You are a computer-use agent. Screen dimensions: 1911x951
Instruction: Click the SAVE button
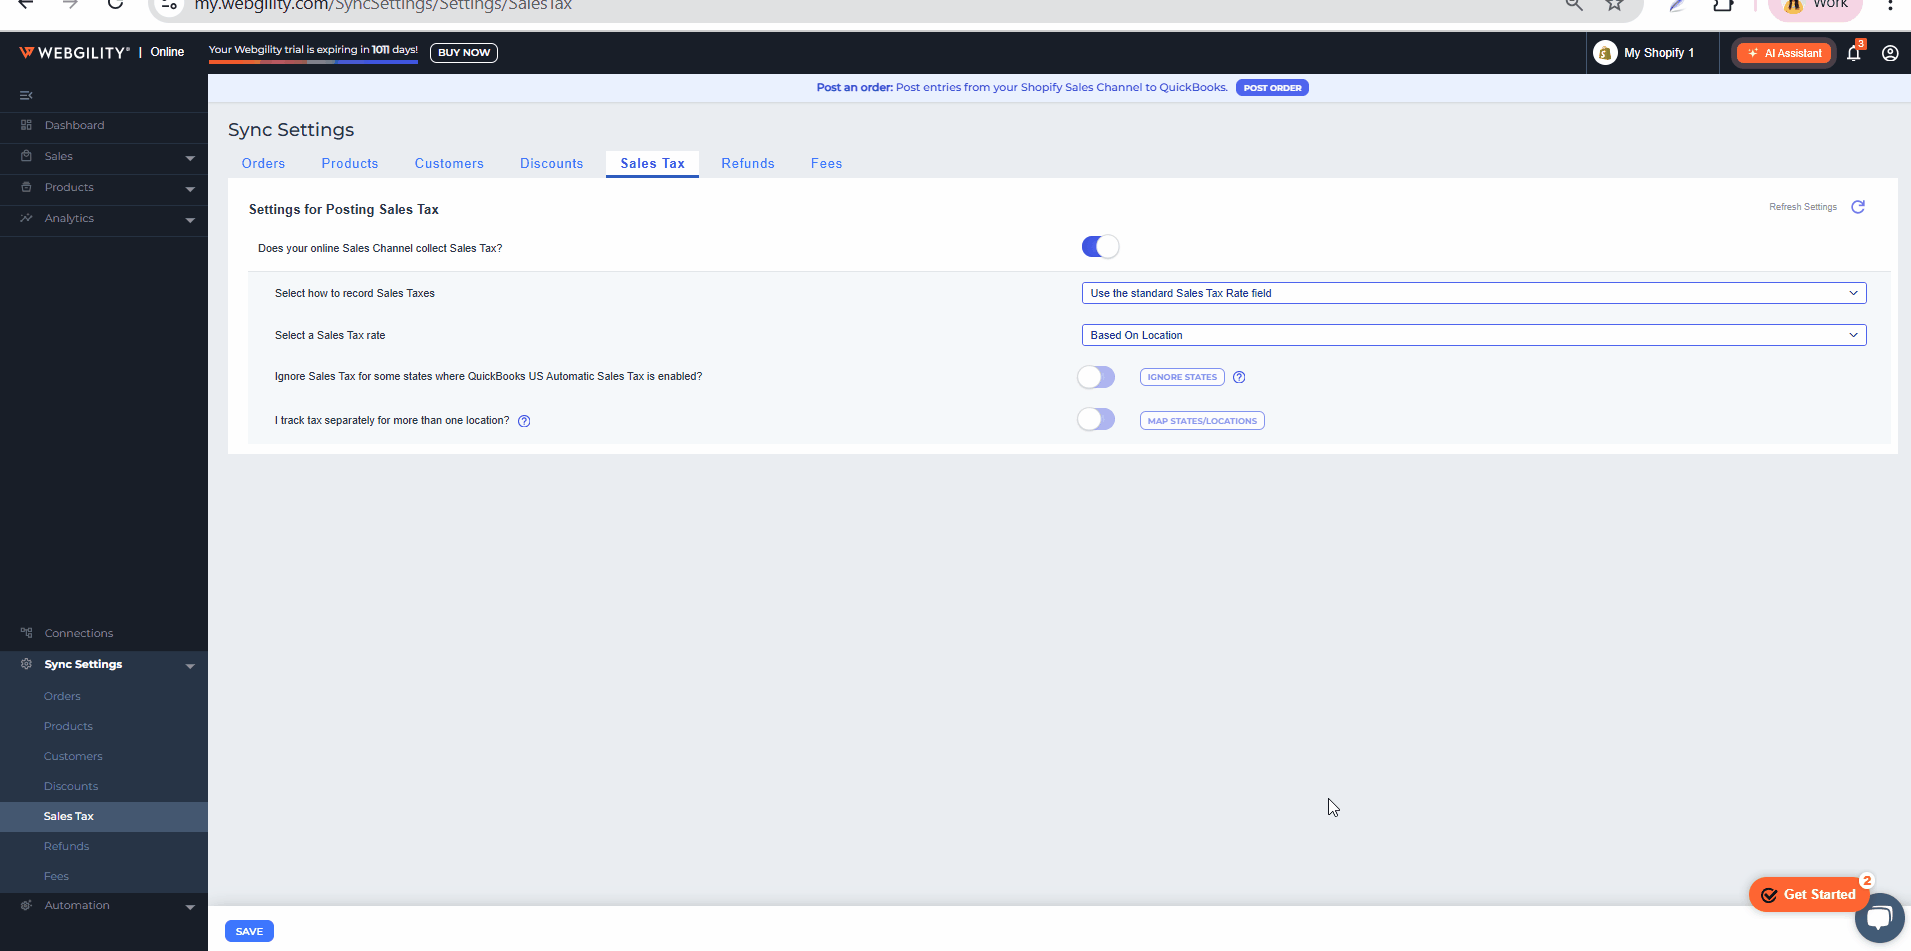(x=249, y=931)
